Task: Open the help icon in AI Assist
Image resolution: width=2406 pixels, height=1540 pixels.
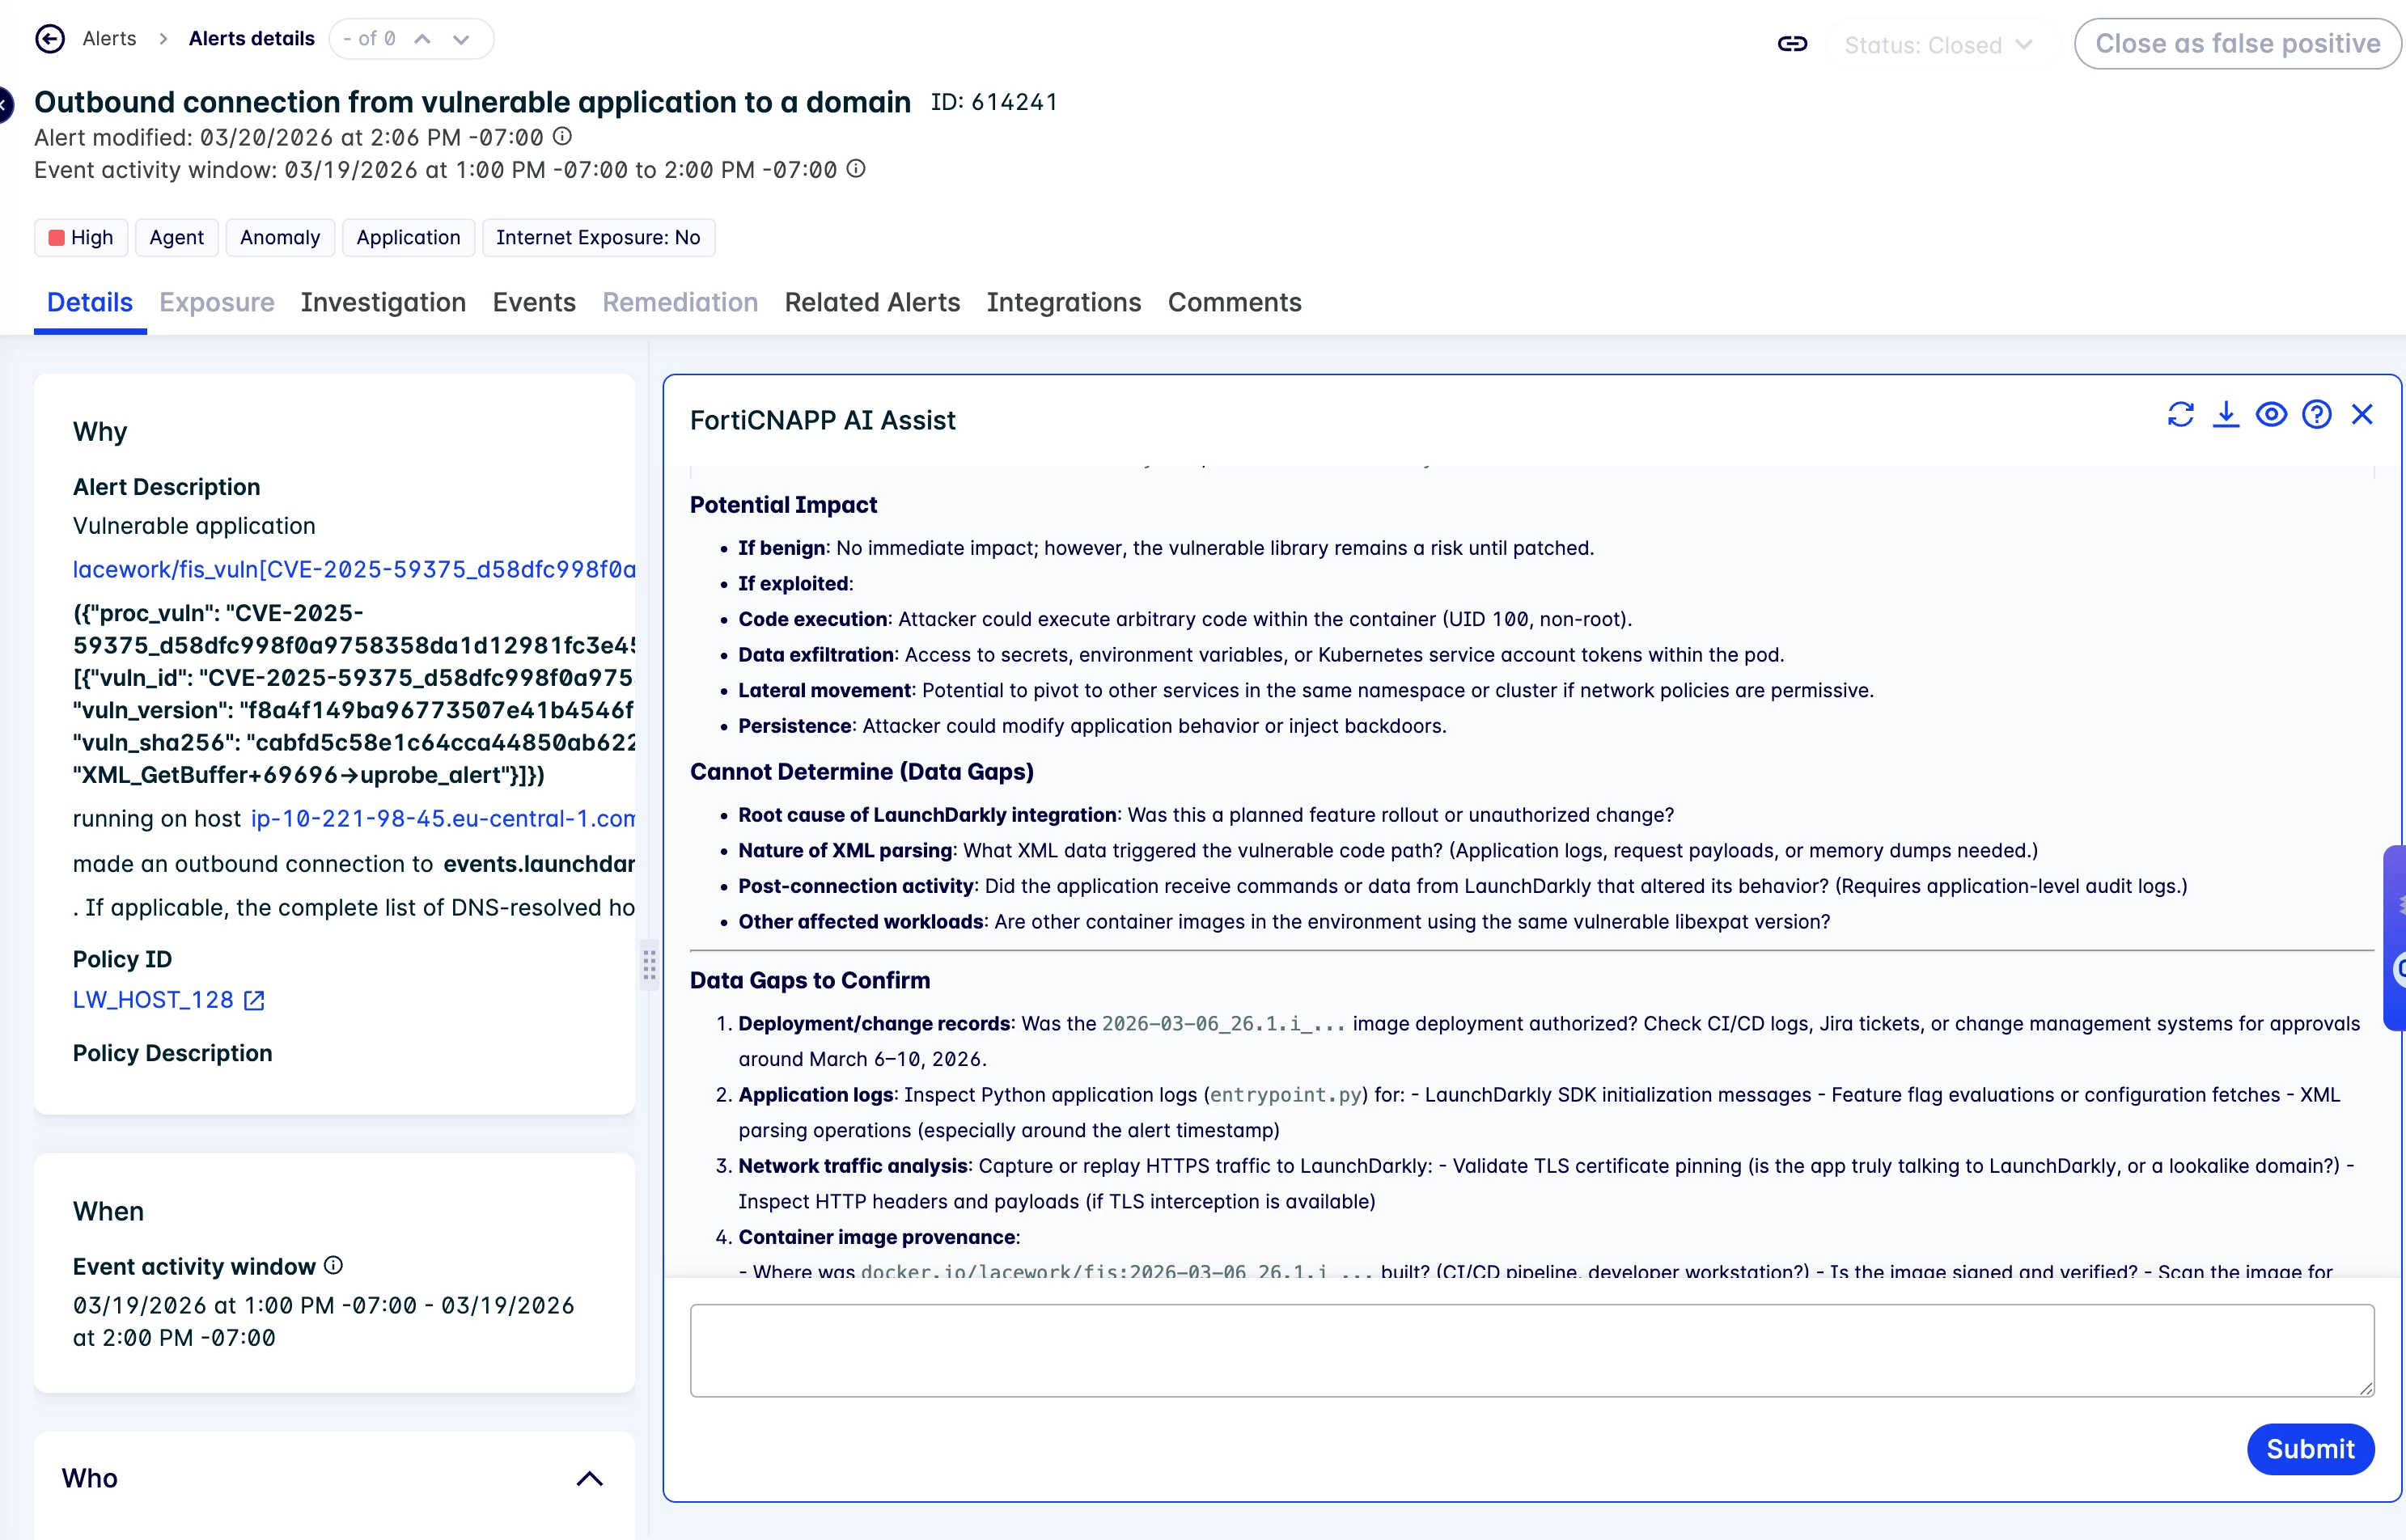Action: tap(2316, 414)
